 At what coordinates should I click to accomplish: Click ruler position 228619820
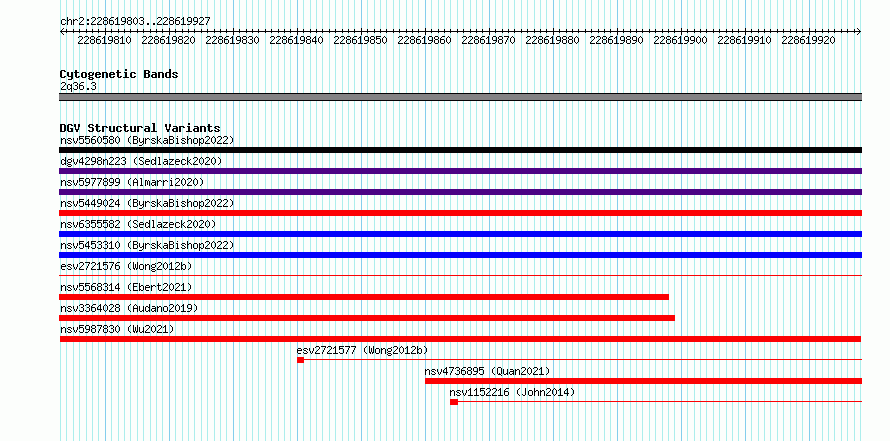(169, 40)
